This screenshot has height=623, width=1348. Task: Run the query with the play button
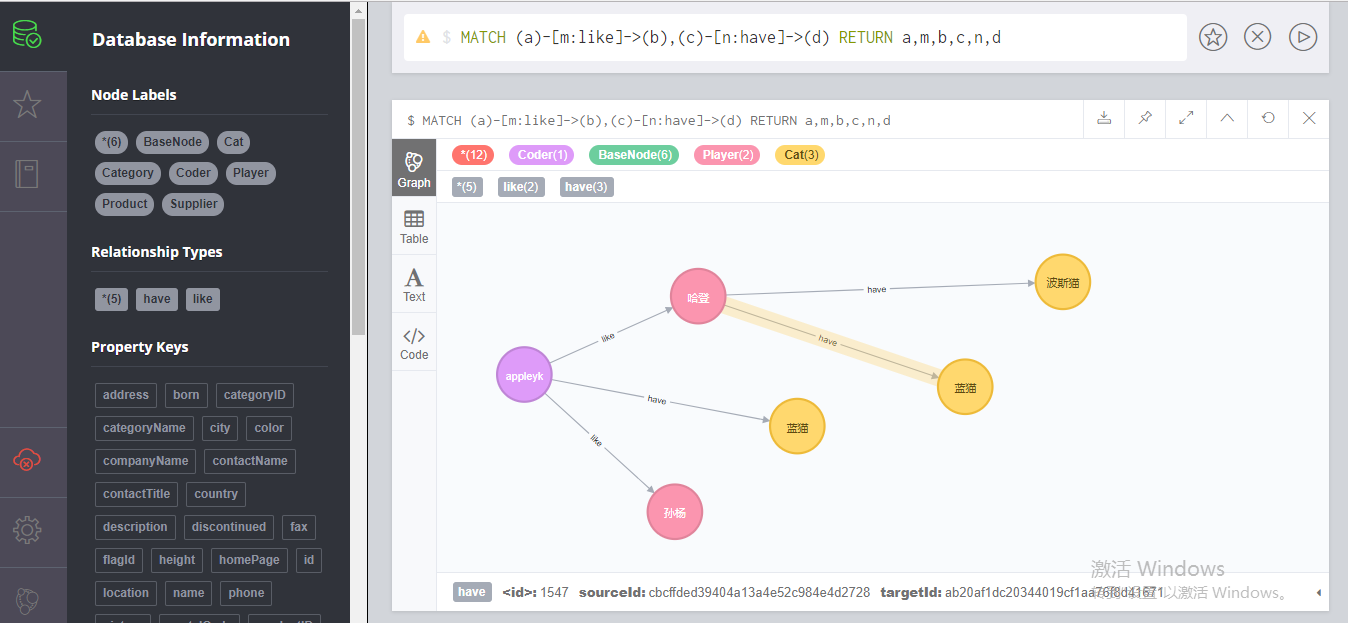click(1302, 36)
